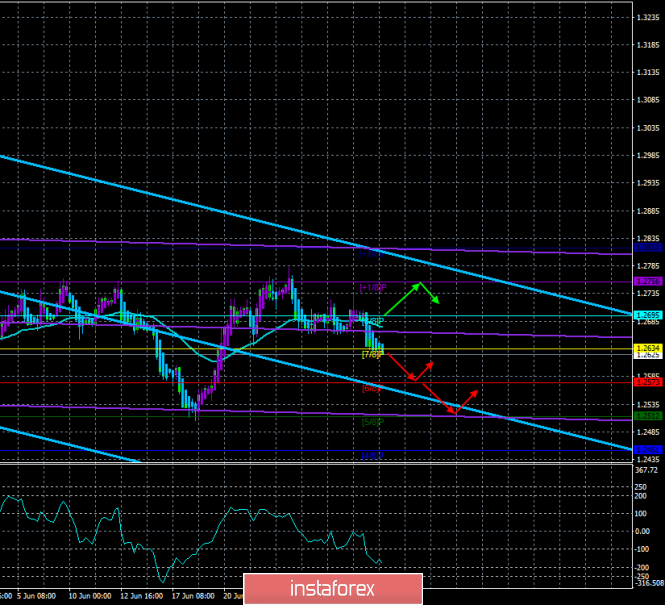Click the 1.2785 price axis label

pos(648,266)
